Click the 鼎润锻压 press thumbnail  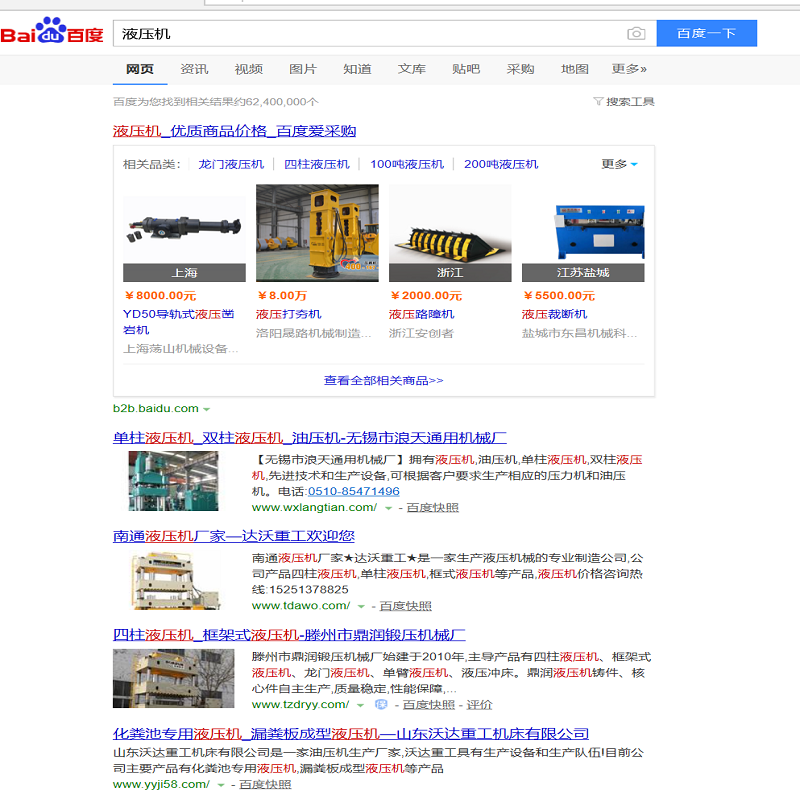pos(173,679)
